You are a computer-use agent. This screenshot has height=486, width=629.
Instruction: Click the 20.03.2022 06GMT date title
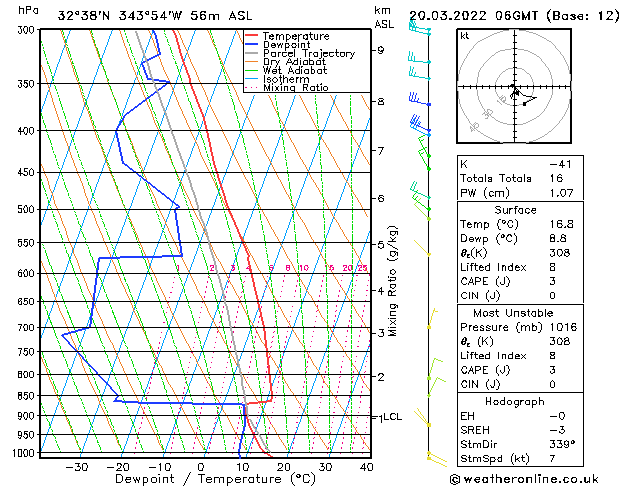pos(513,15)
